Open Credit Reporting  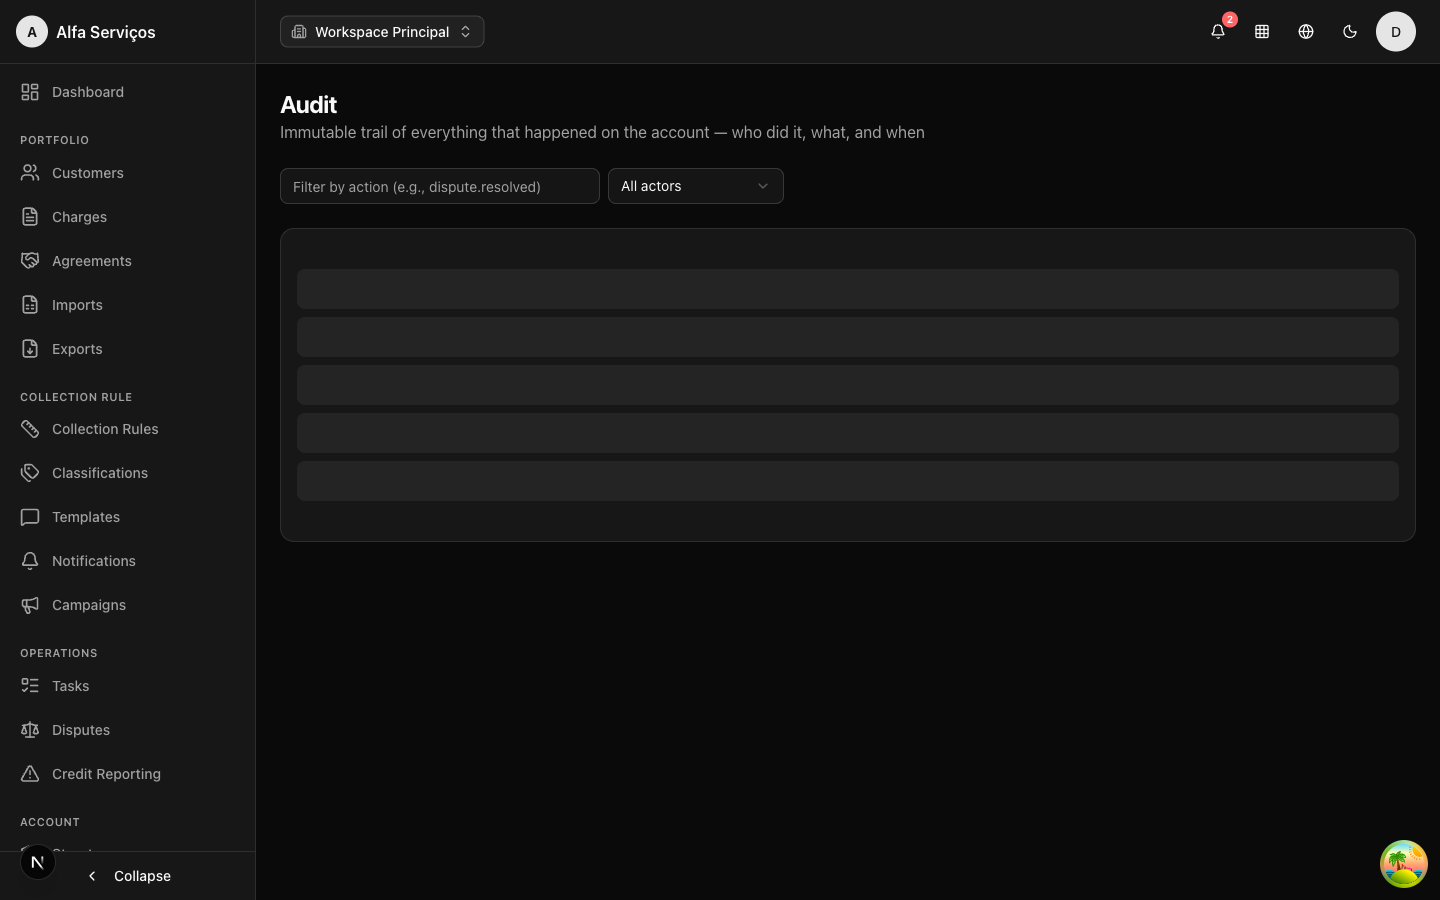pyautogui.click(x=127, y=774)
